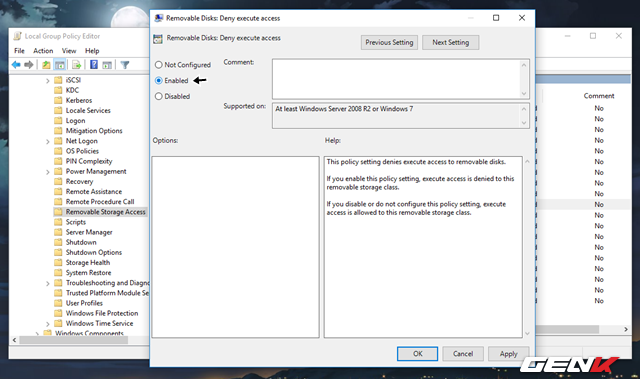Click the Comment box scroll-down arrow

(x=524, y=93)
